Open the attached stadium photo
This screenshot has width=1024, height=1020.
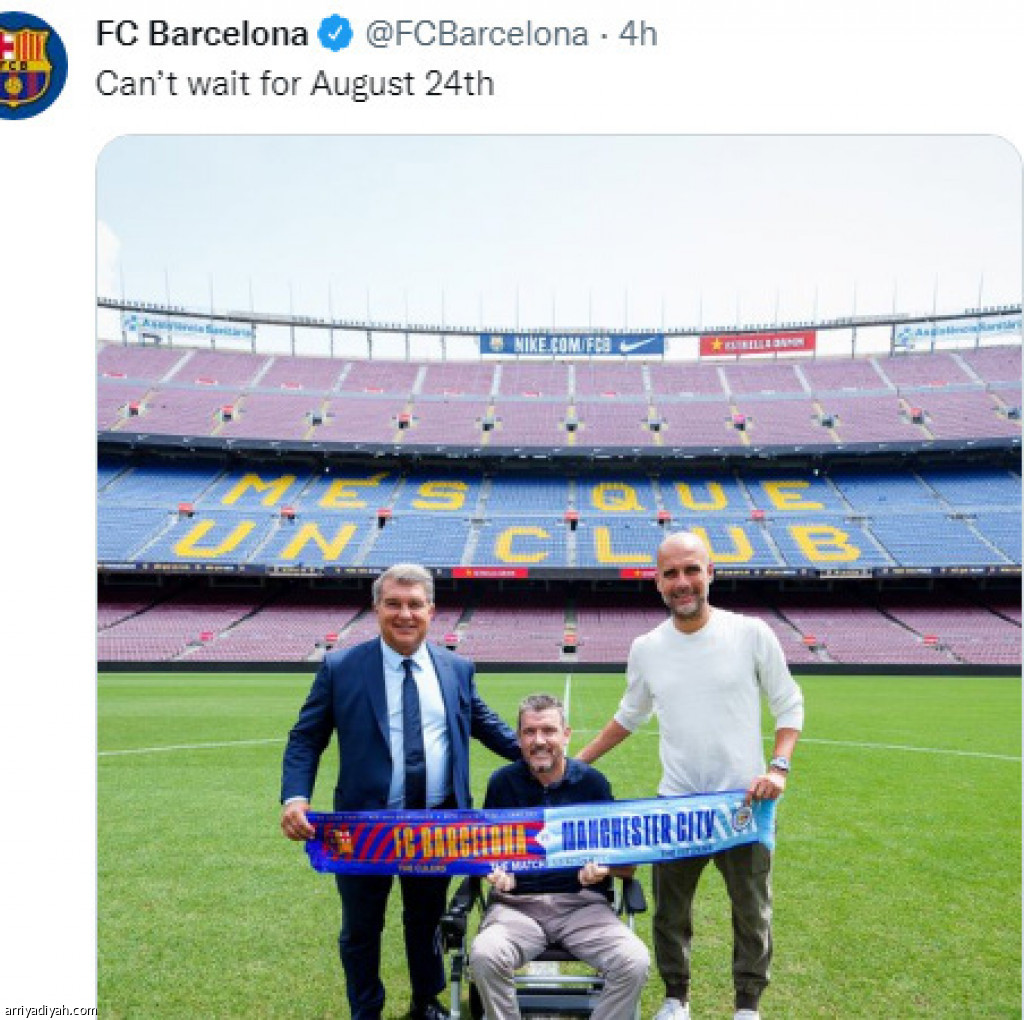(560, 577)
